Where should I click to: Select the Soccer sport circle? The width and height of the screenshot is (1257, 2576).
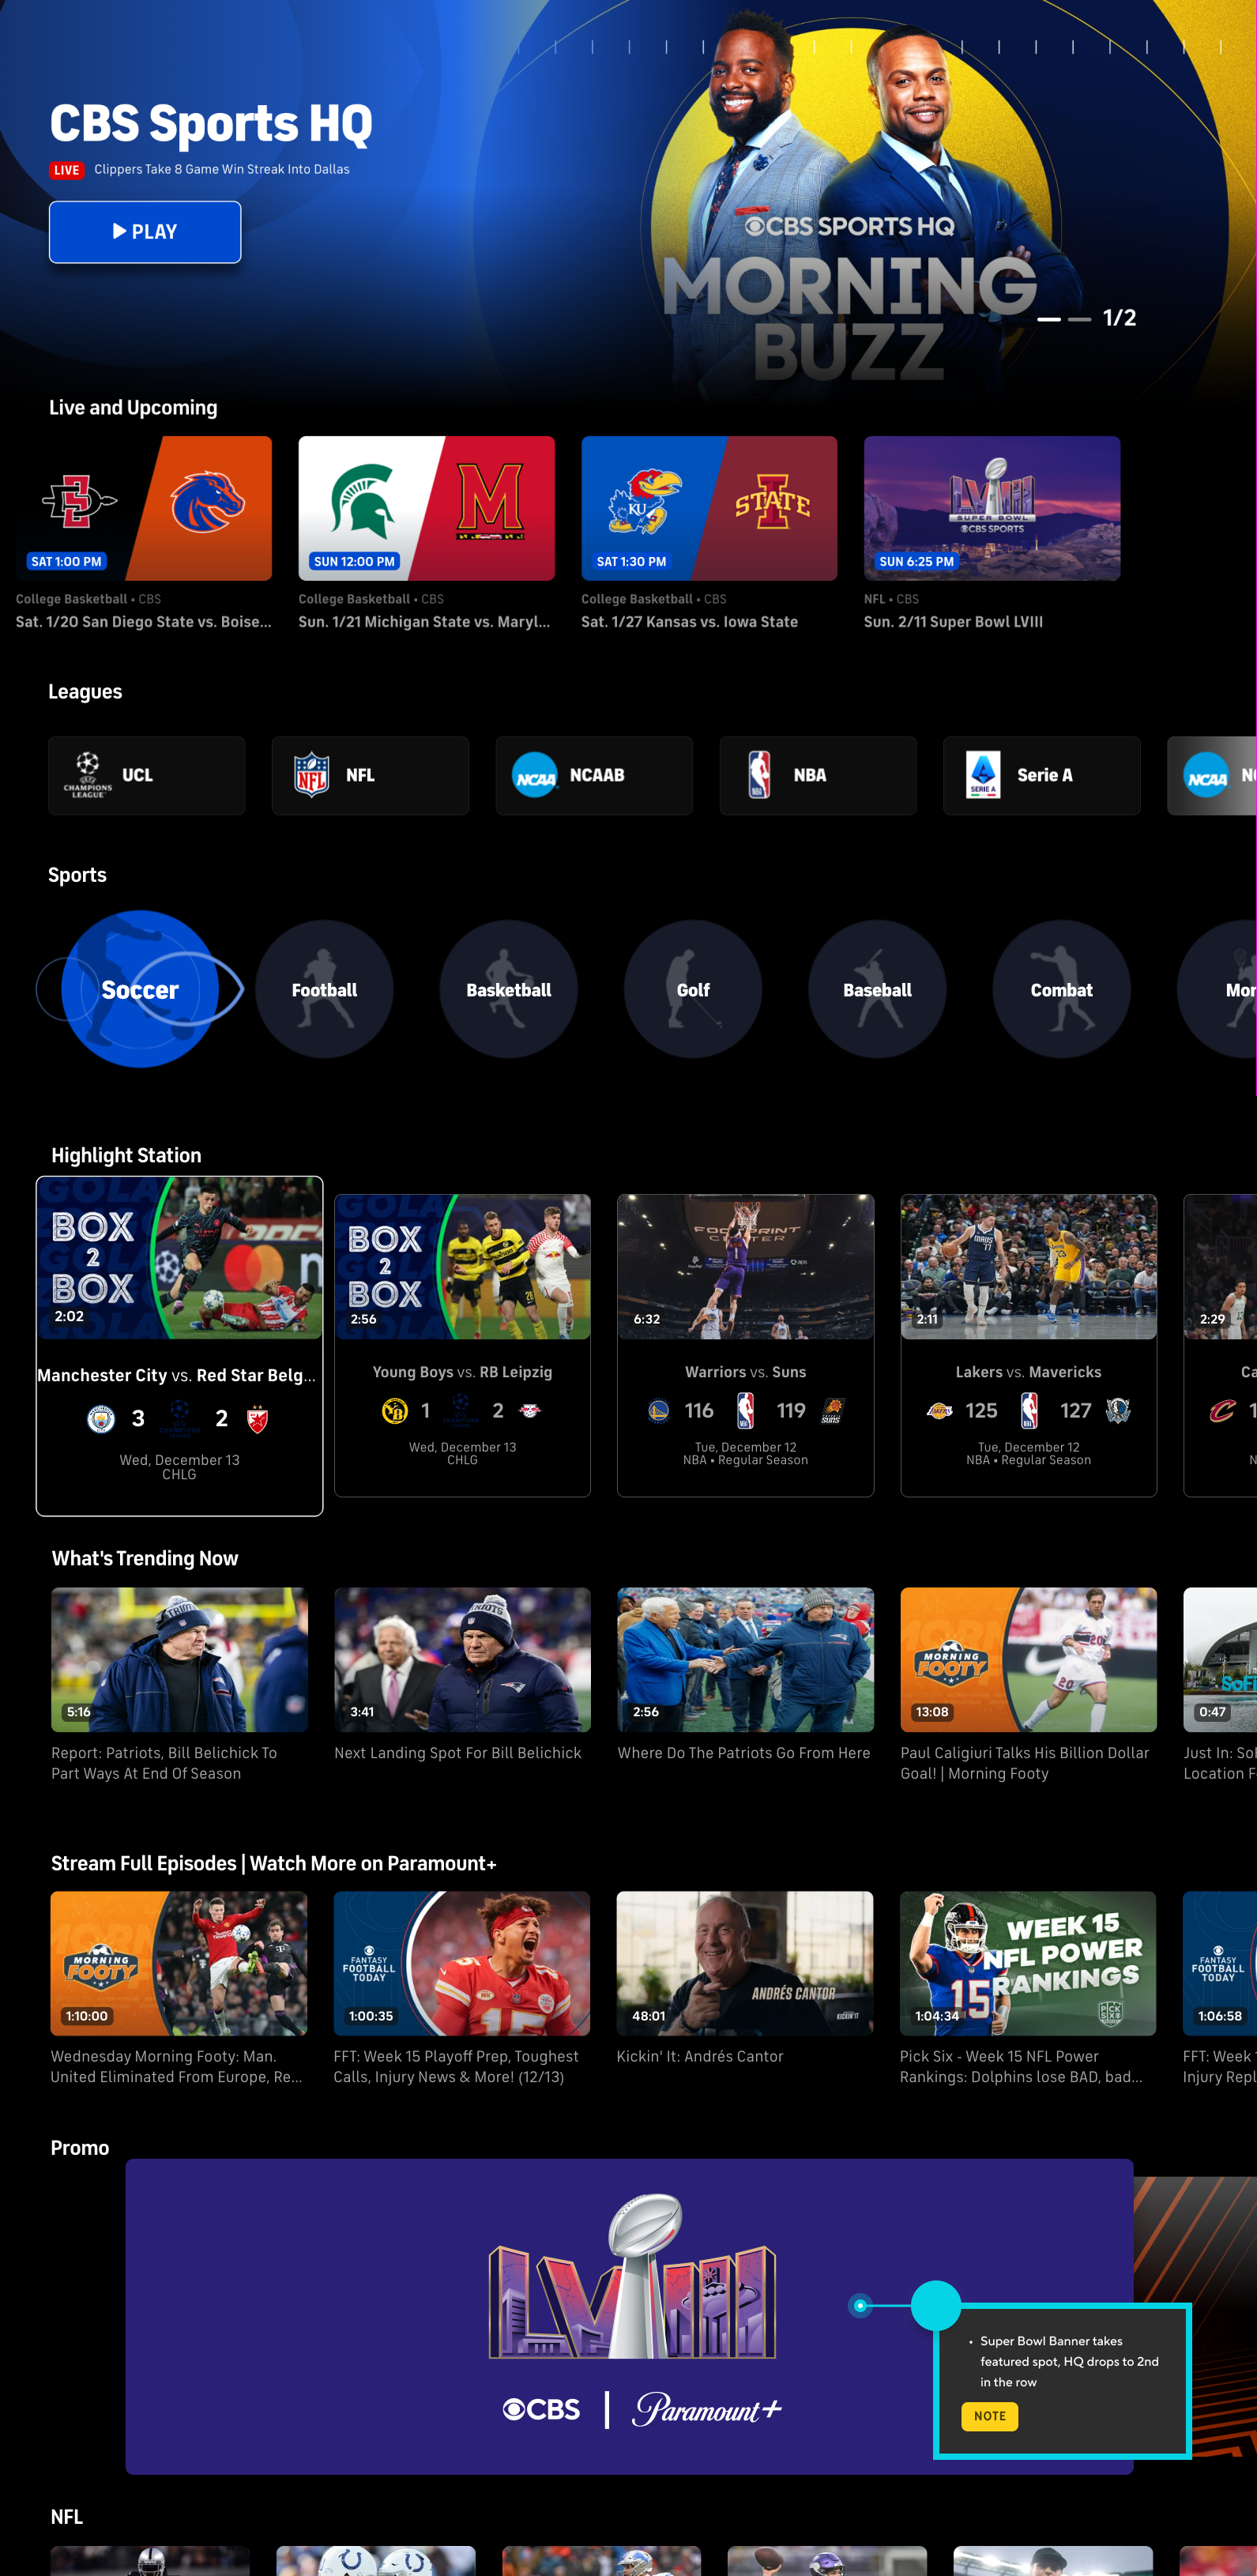(140, 989)
